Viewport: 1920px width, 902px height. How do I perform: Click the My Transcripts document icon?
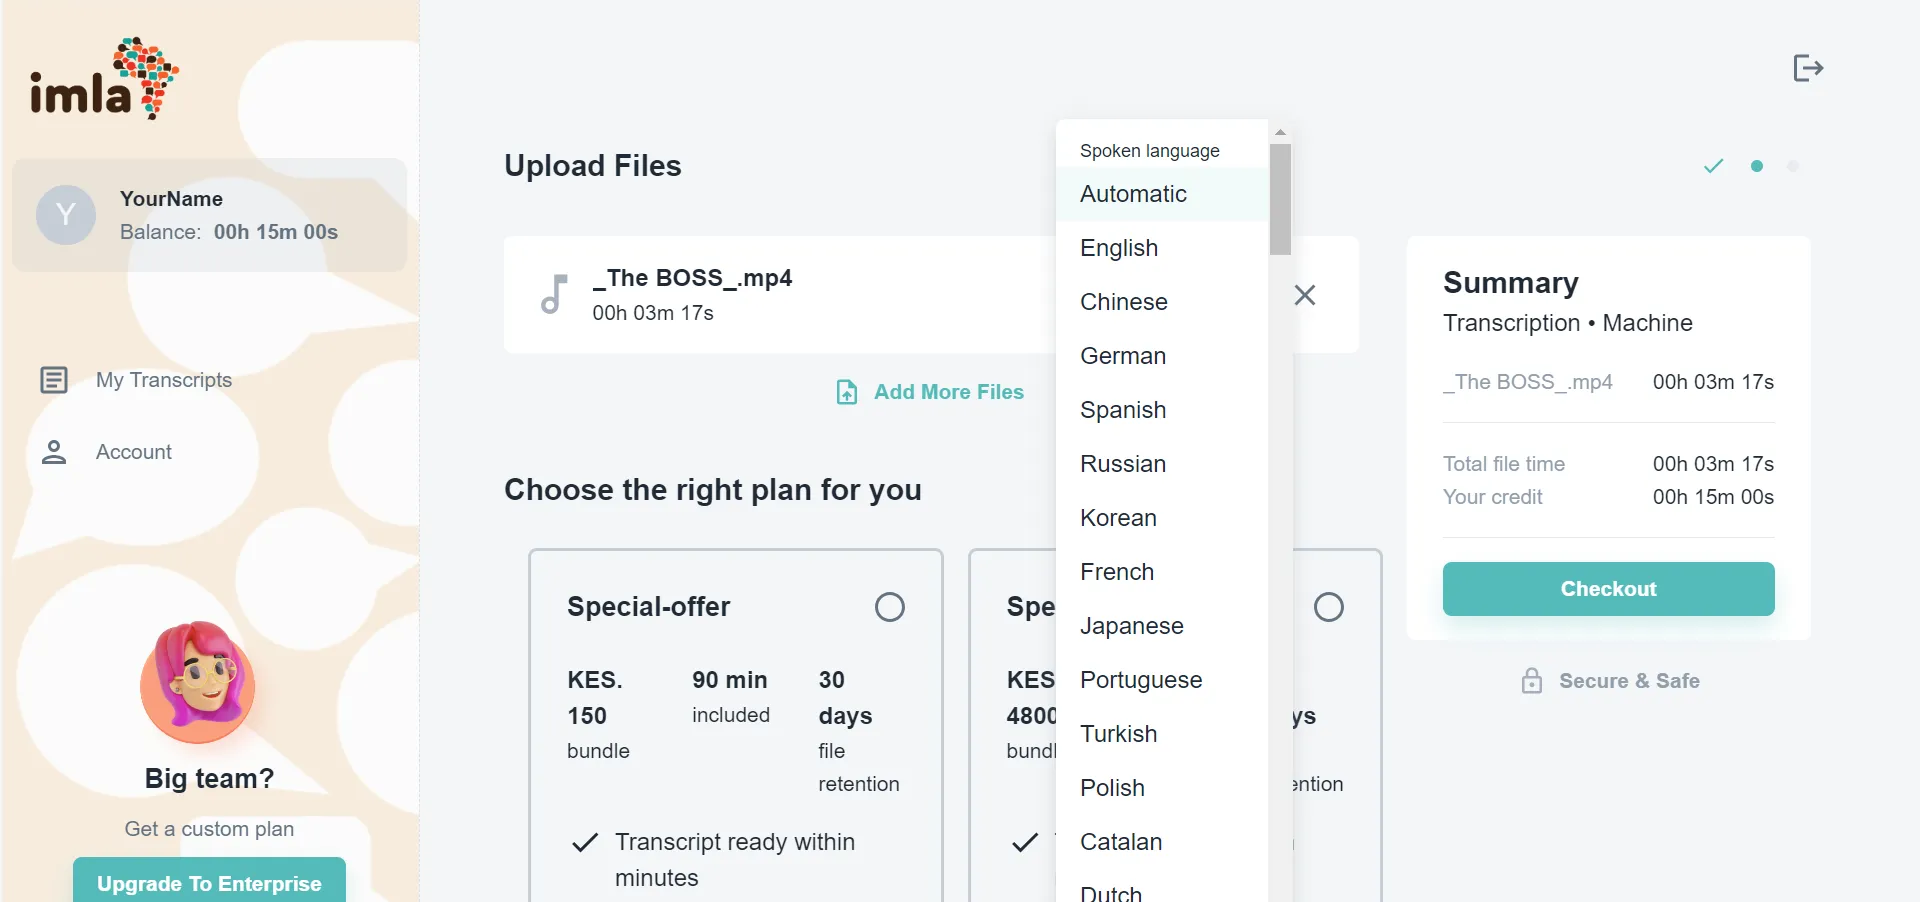[x=54, y=380]
